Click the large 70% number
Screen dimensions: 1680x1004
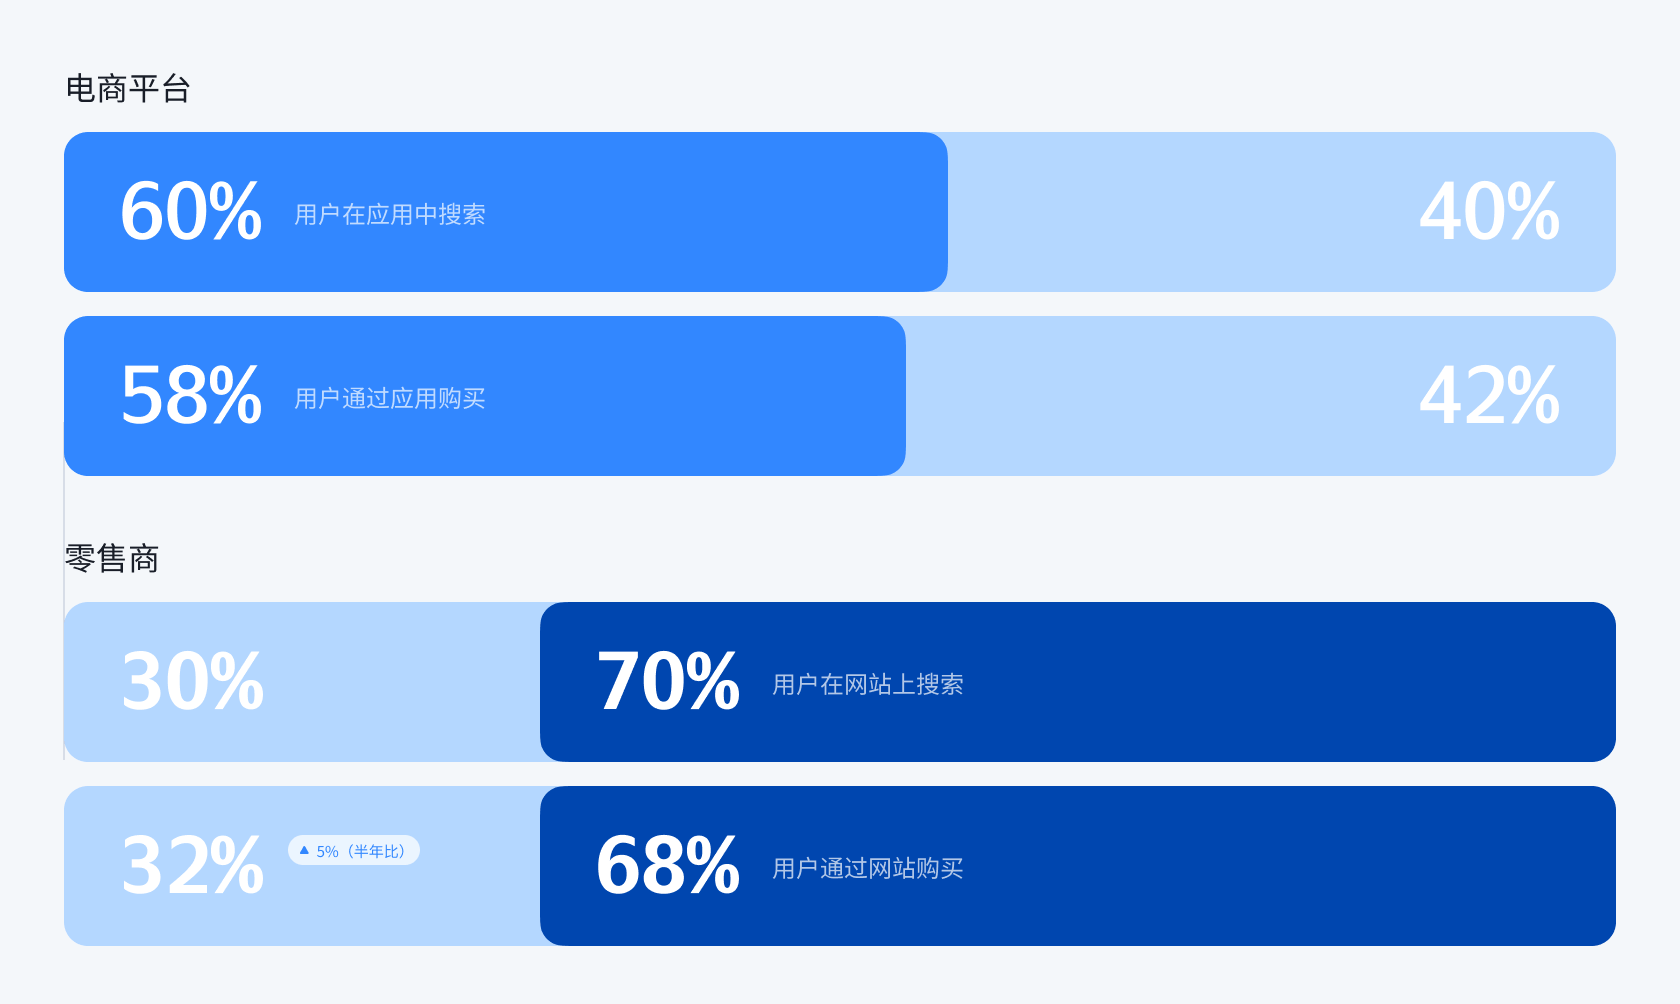[668, 681]
